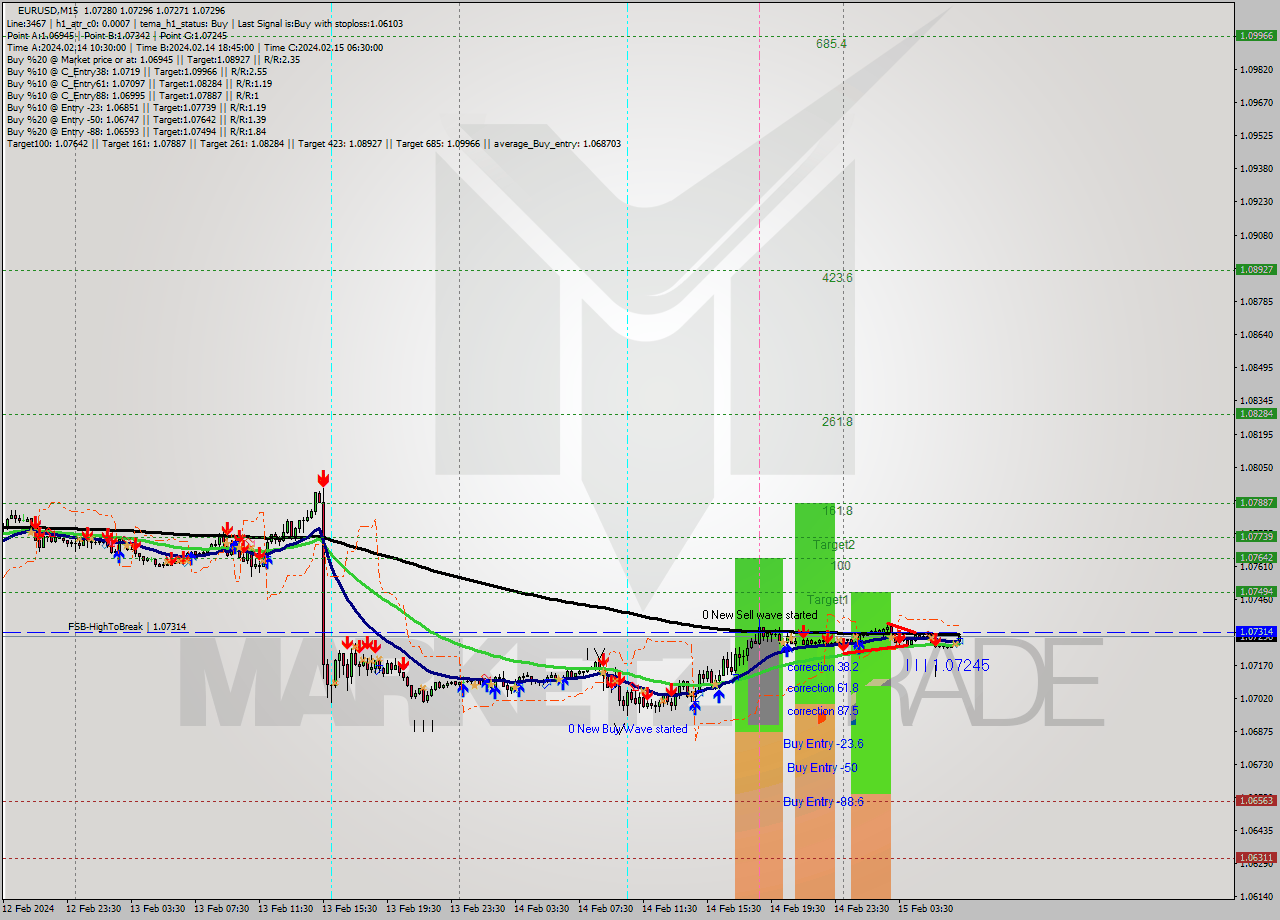Click the green 1.09966 price tag on the axis
This screenshot has height=920, width=1280.
pos(1256,35)
